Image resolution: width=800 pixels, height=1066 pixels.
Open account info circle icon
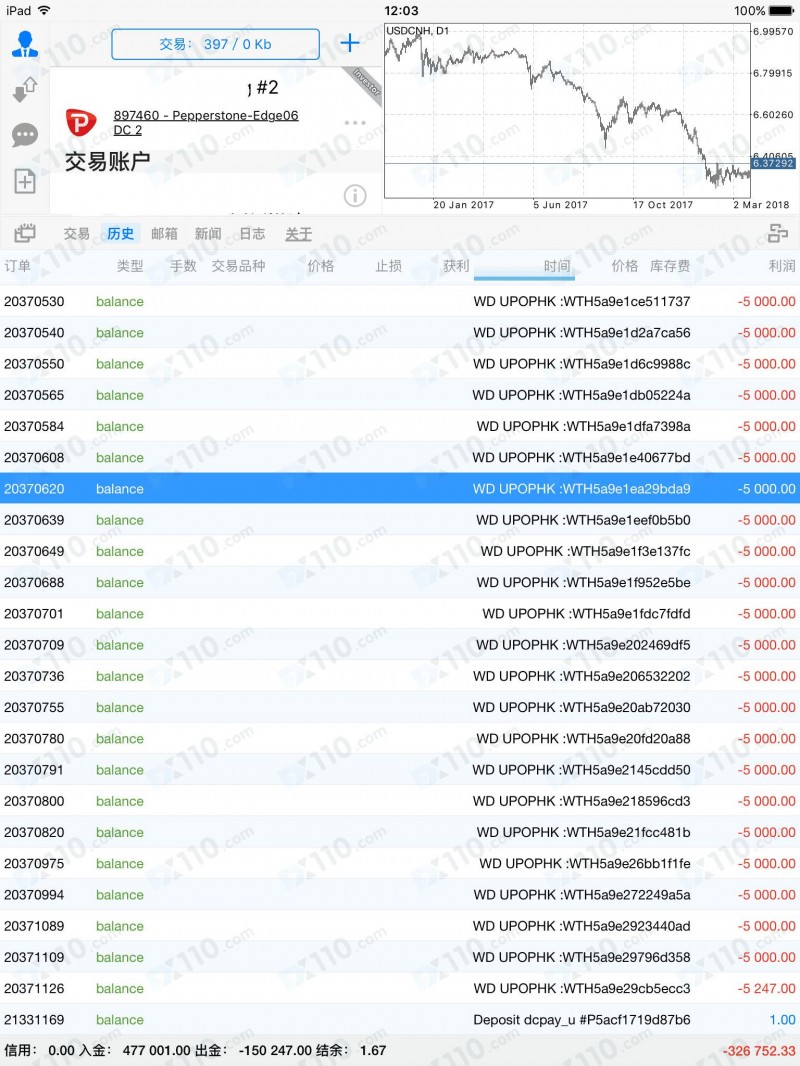point(354,195)
